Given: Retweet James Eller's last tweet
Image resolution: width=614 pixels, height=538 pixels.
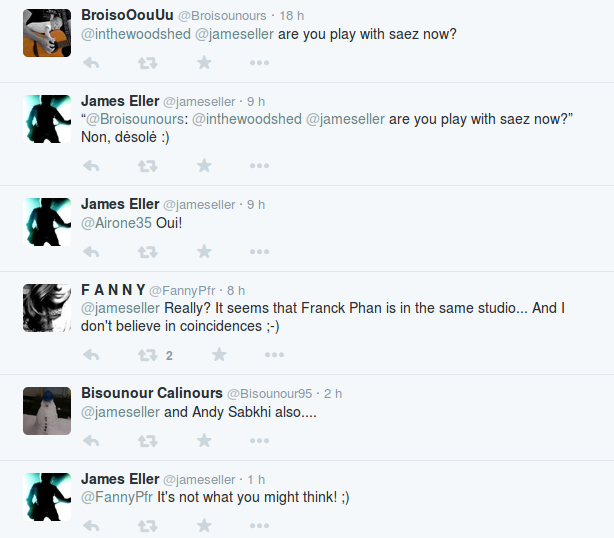Looking at the screenshot, I should [x=147, y=526].
